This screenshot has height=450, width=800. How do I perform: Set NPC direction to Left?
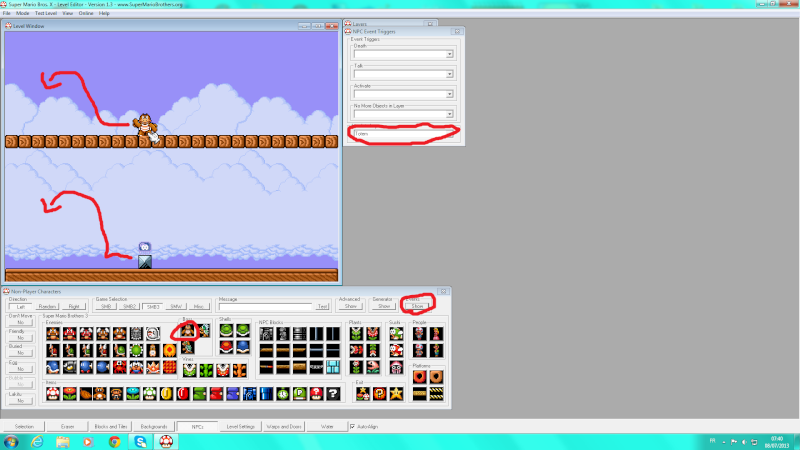click(20, 307)
